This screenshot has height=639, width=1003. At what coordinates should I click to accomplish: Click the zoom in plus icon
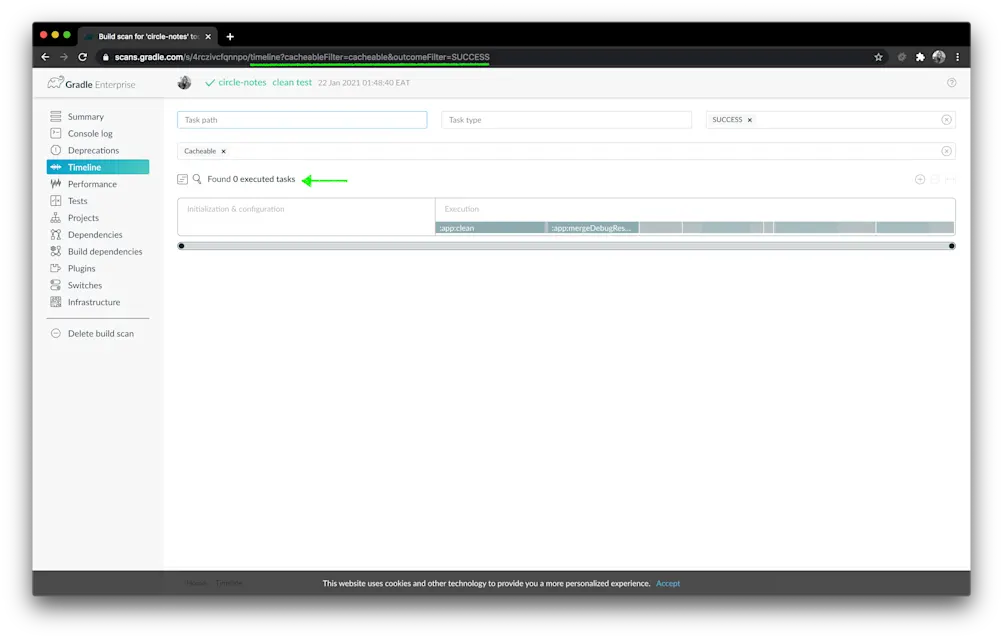pyautogui.click(x=920, y=180)
